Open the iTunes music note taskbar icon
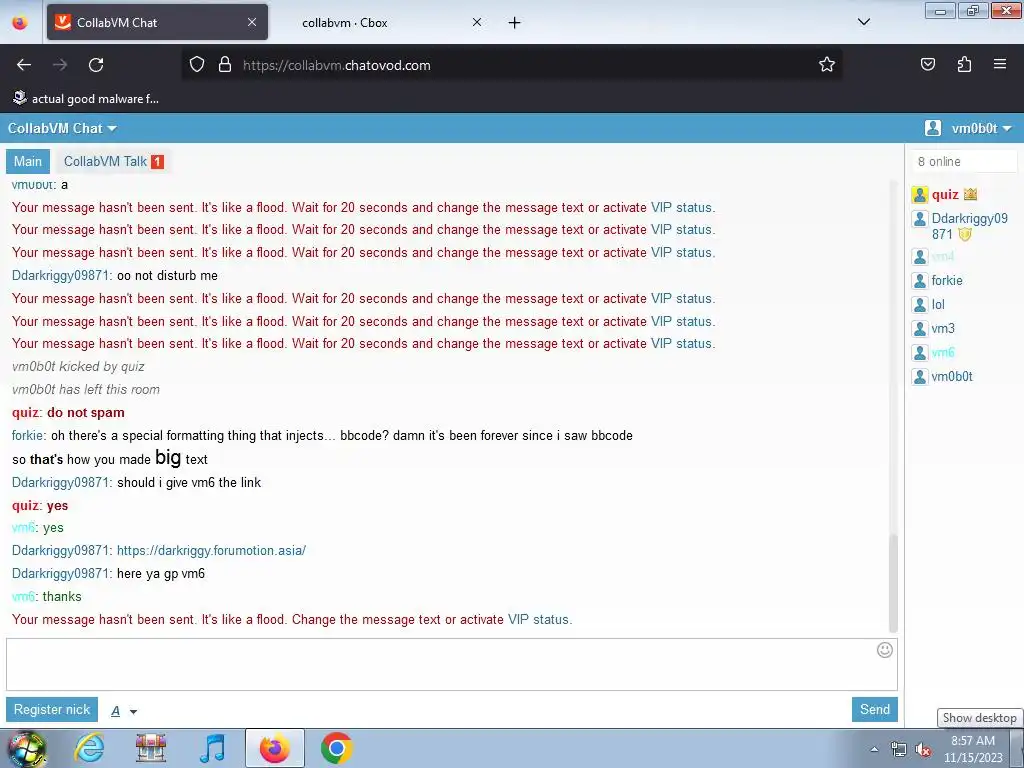The height and width of the screenshot is (768, 1024). pyautogui.click(x=212, y=748)
